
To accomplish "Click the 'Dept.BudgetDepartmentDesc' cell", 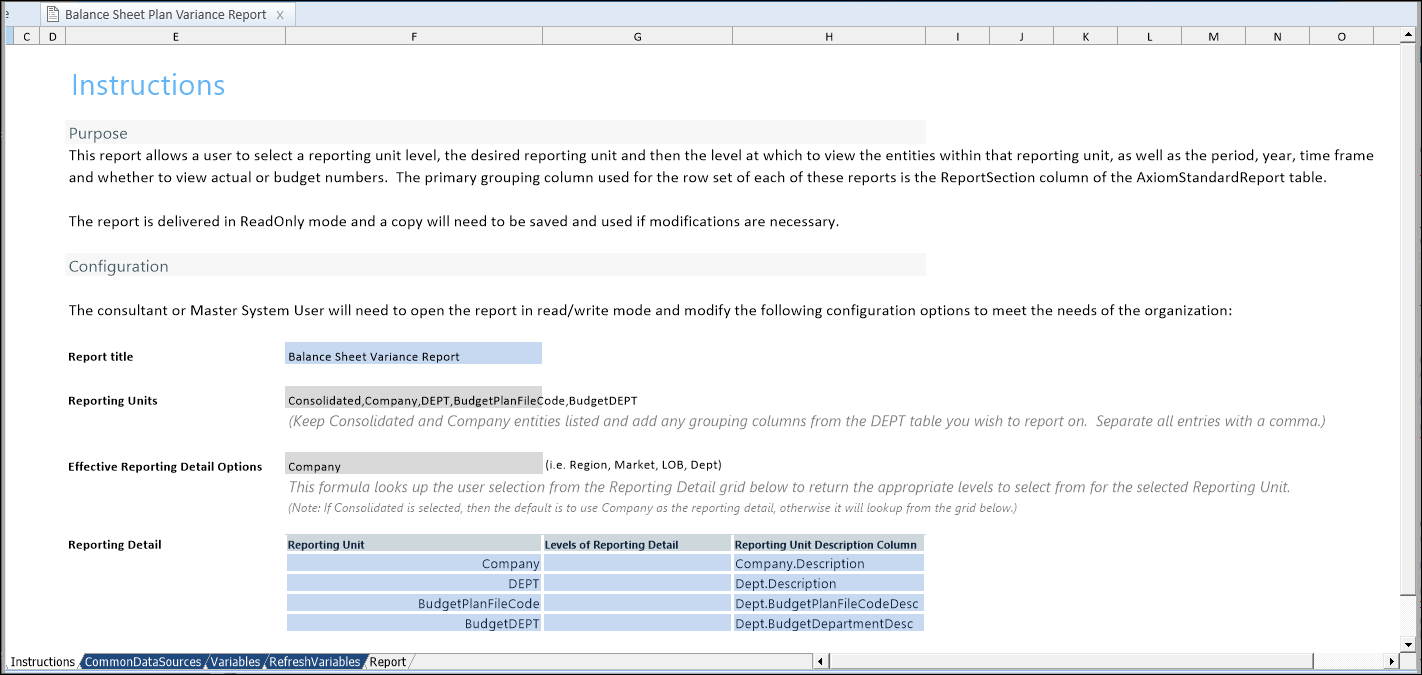I will point(829,624).
